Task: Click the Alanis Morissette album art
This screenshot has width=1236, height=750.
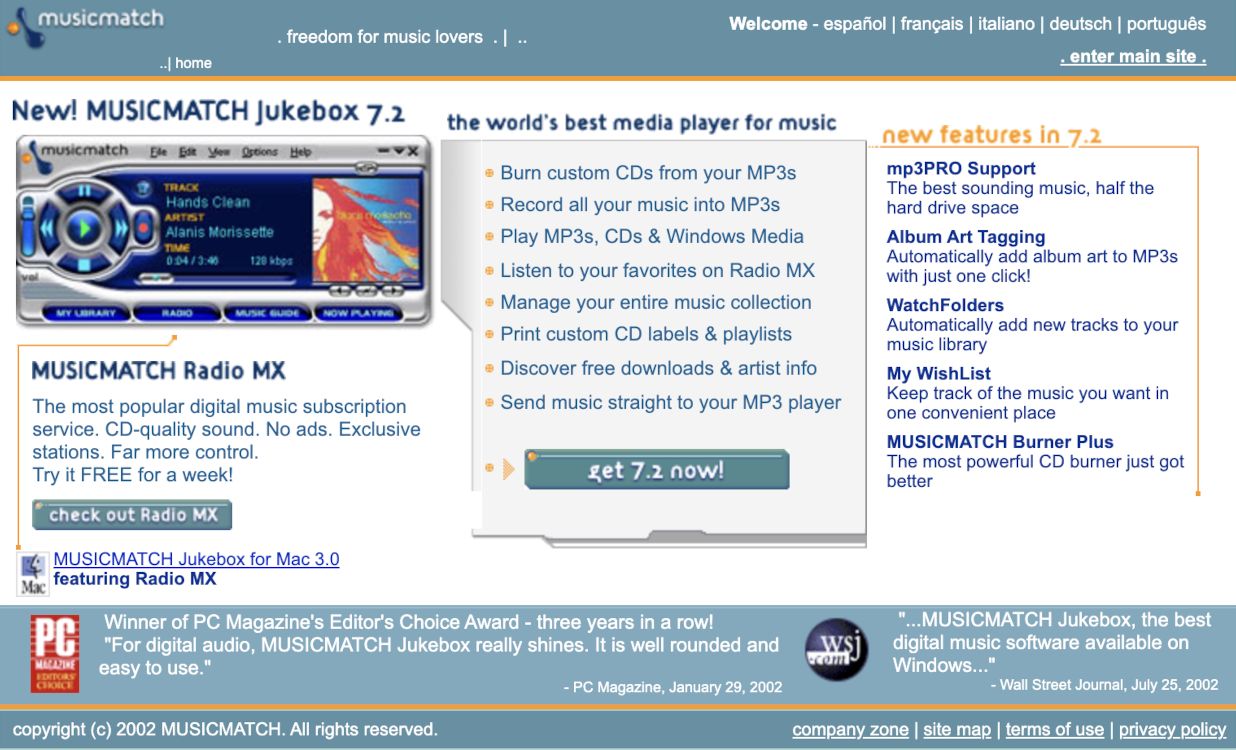Action: [x=367, y=229]
